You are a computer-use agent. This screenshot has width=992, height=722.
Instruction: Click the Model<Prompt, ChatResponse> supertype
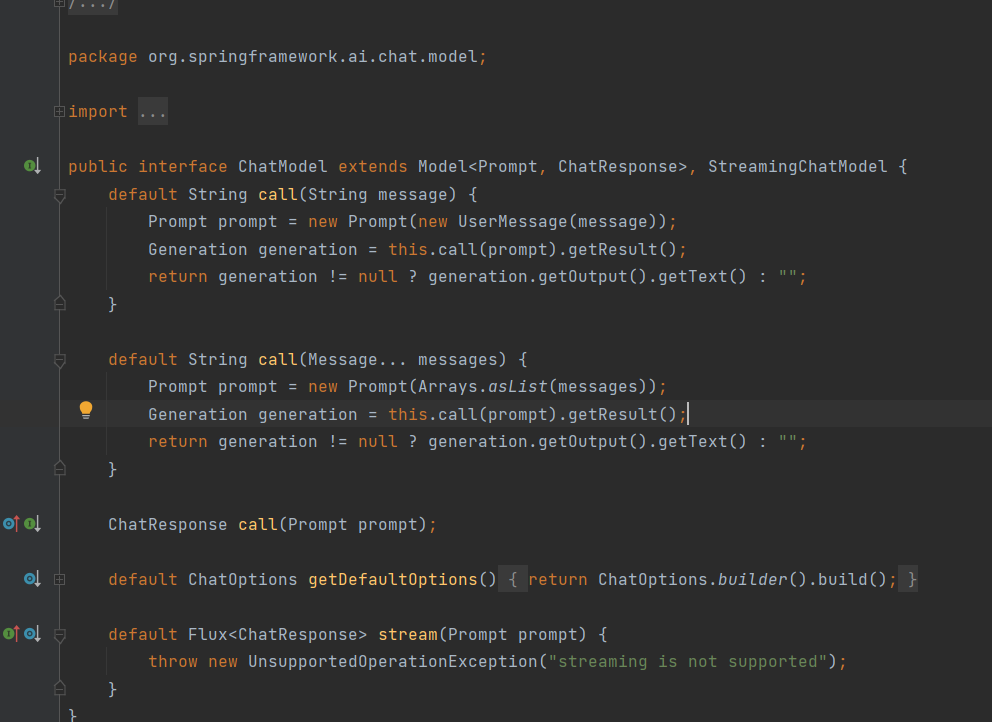point(552,166)
